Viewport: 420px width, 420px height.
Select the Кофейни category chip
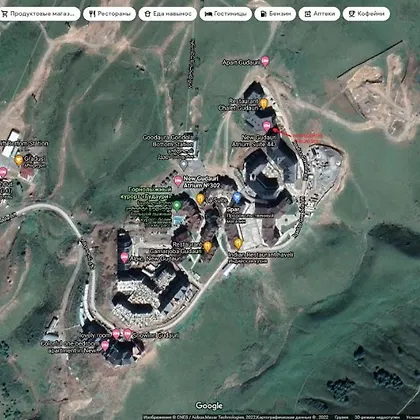[366, 14]
